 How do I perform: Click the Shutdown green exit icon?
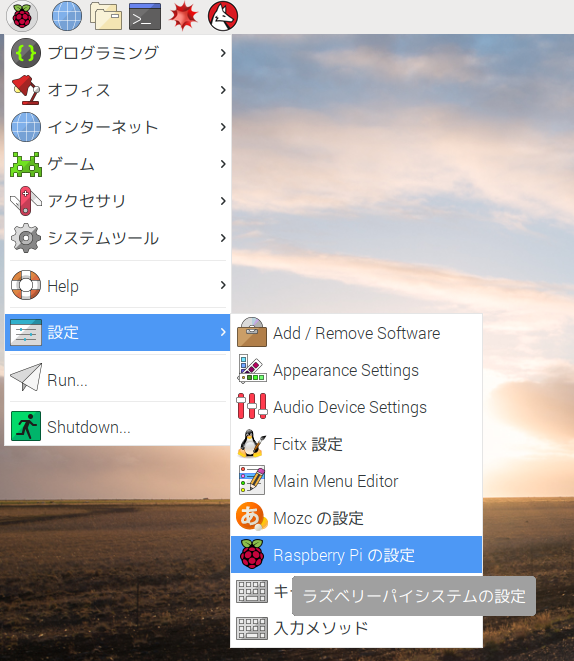pos(26,426)
